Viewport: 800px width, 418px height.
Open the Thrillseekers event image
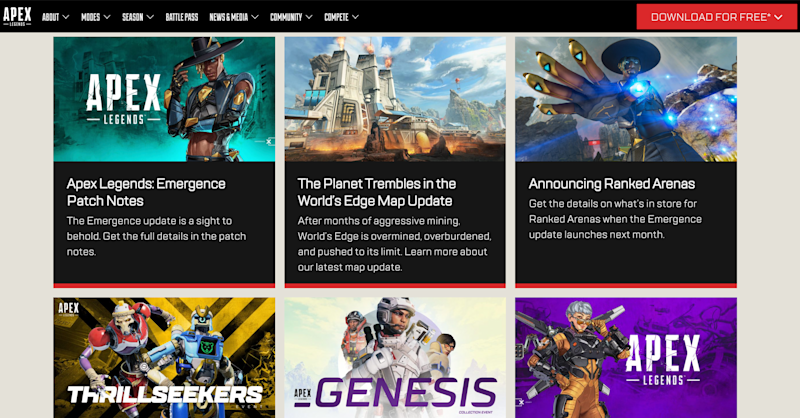point(164,358)
